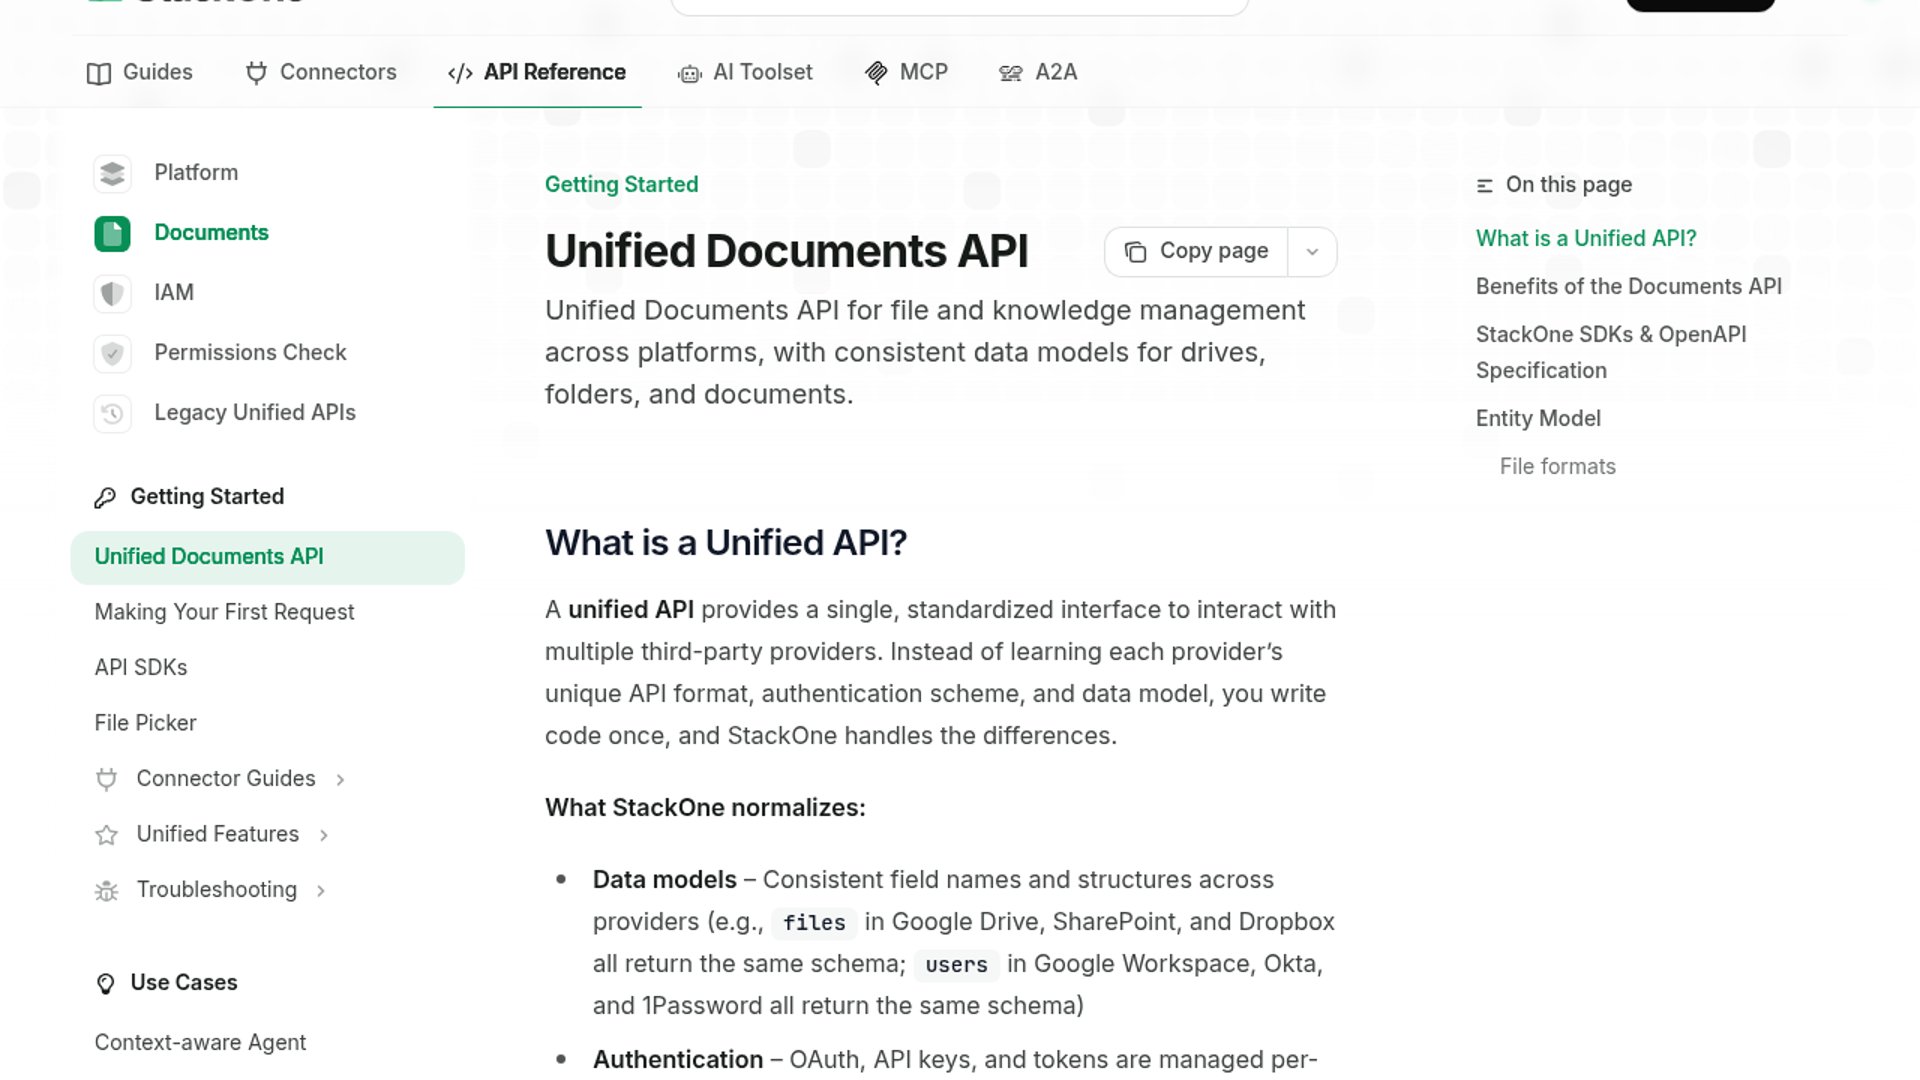
Task: Expand the Troubleshooting section
Action: (321, 890)
